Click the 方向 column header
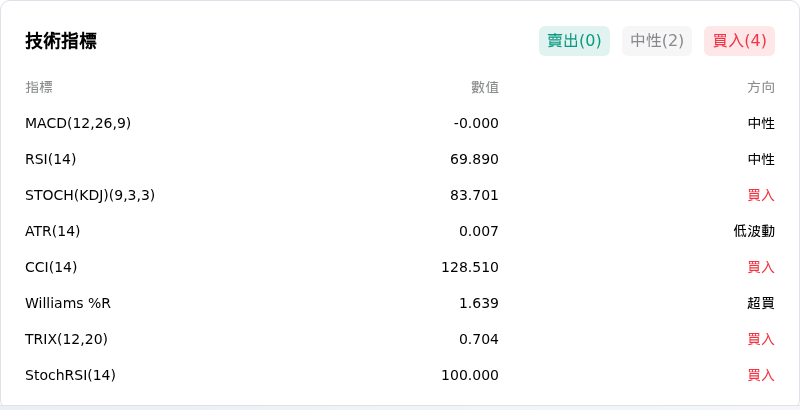This screenshot has height=410, width=800. click(x=761, y=87)
